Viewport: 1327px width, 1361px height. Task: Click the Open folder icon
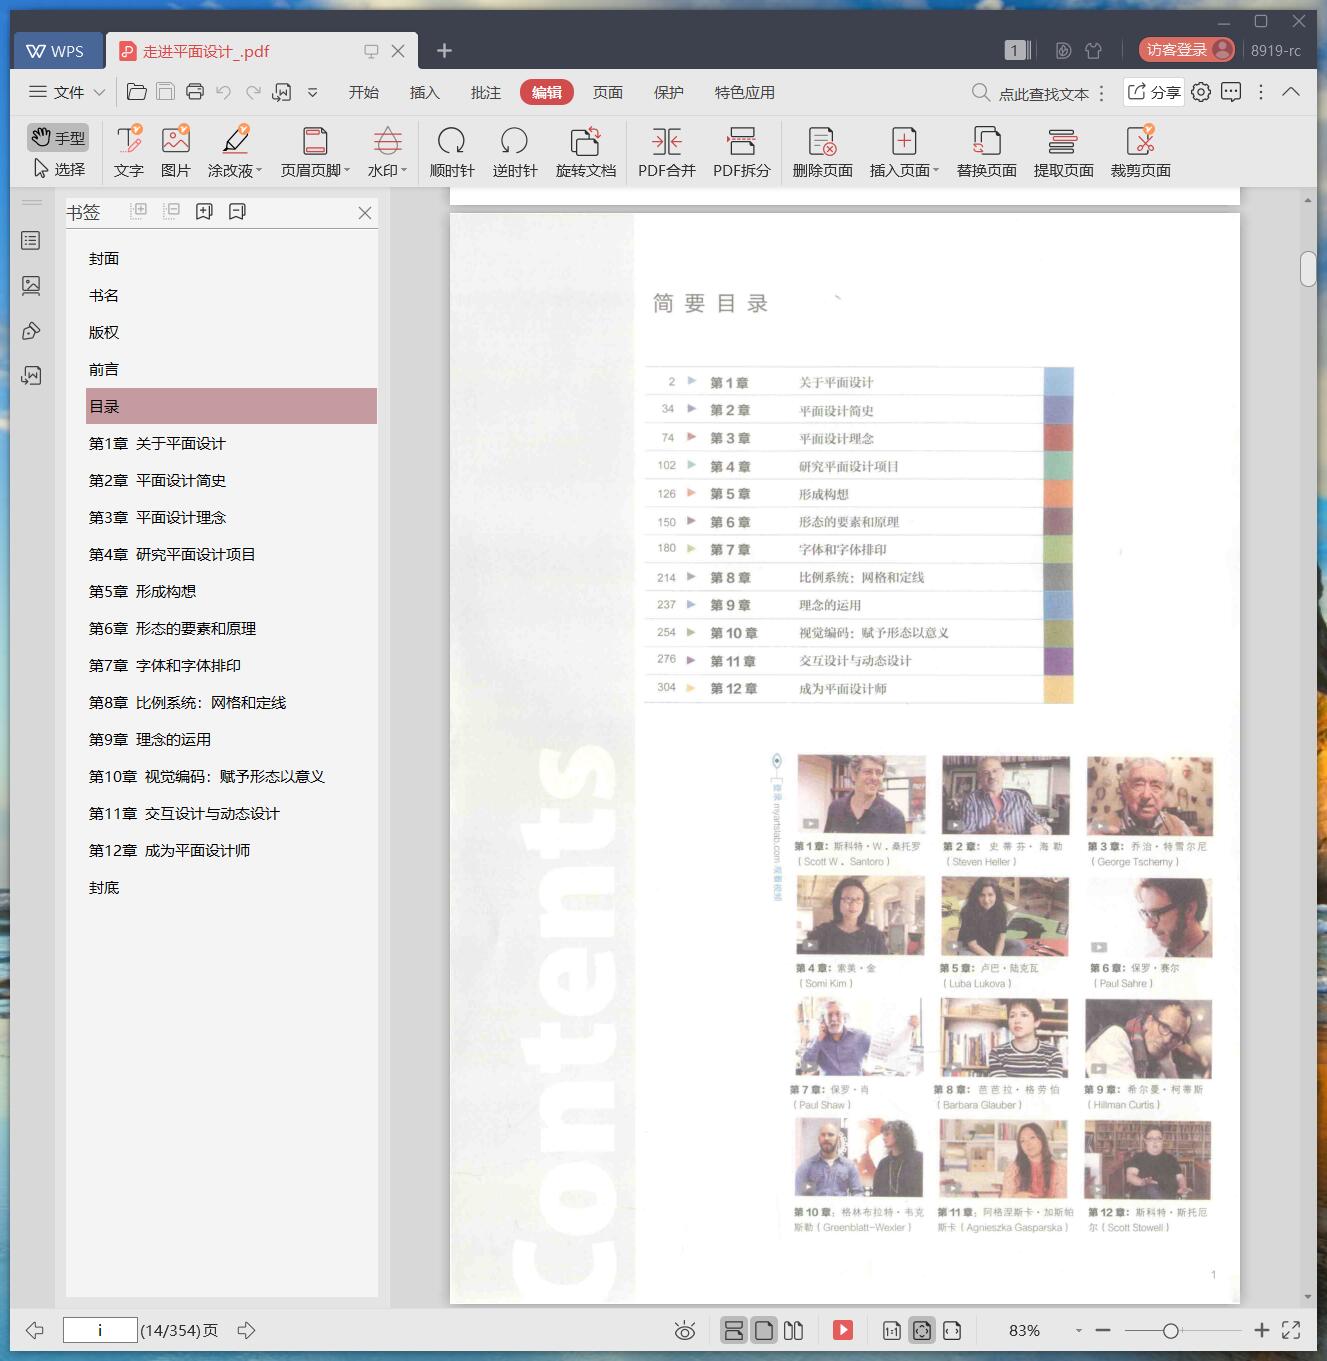[x=137, y=92]
